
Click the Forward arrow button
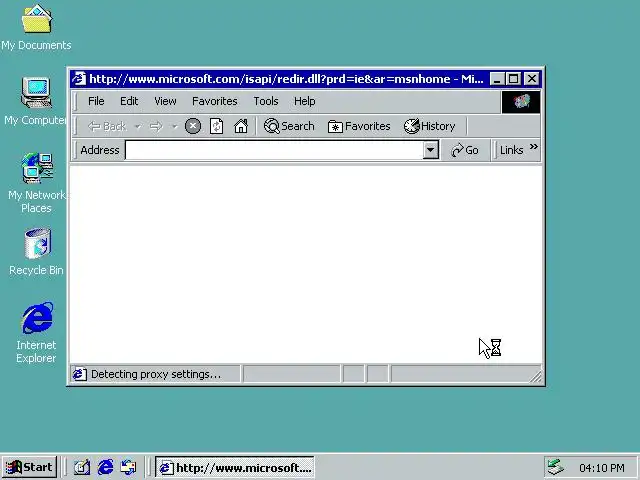156,127
